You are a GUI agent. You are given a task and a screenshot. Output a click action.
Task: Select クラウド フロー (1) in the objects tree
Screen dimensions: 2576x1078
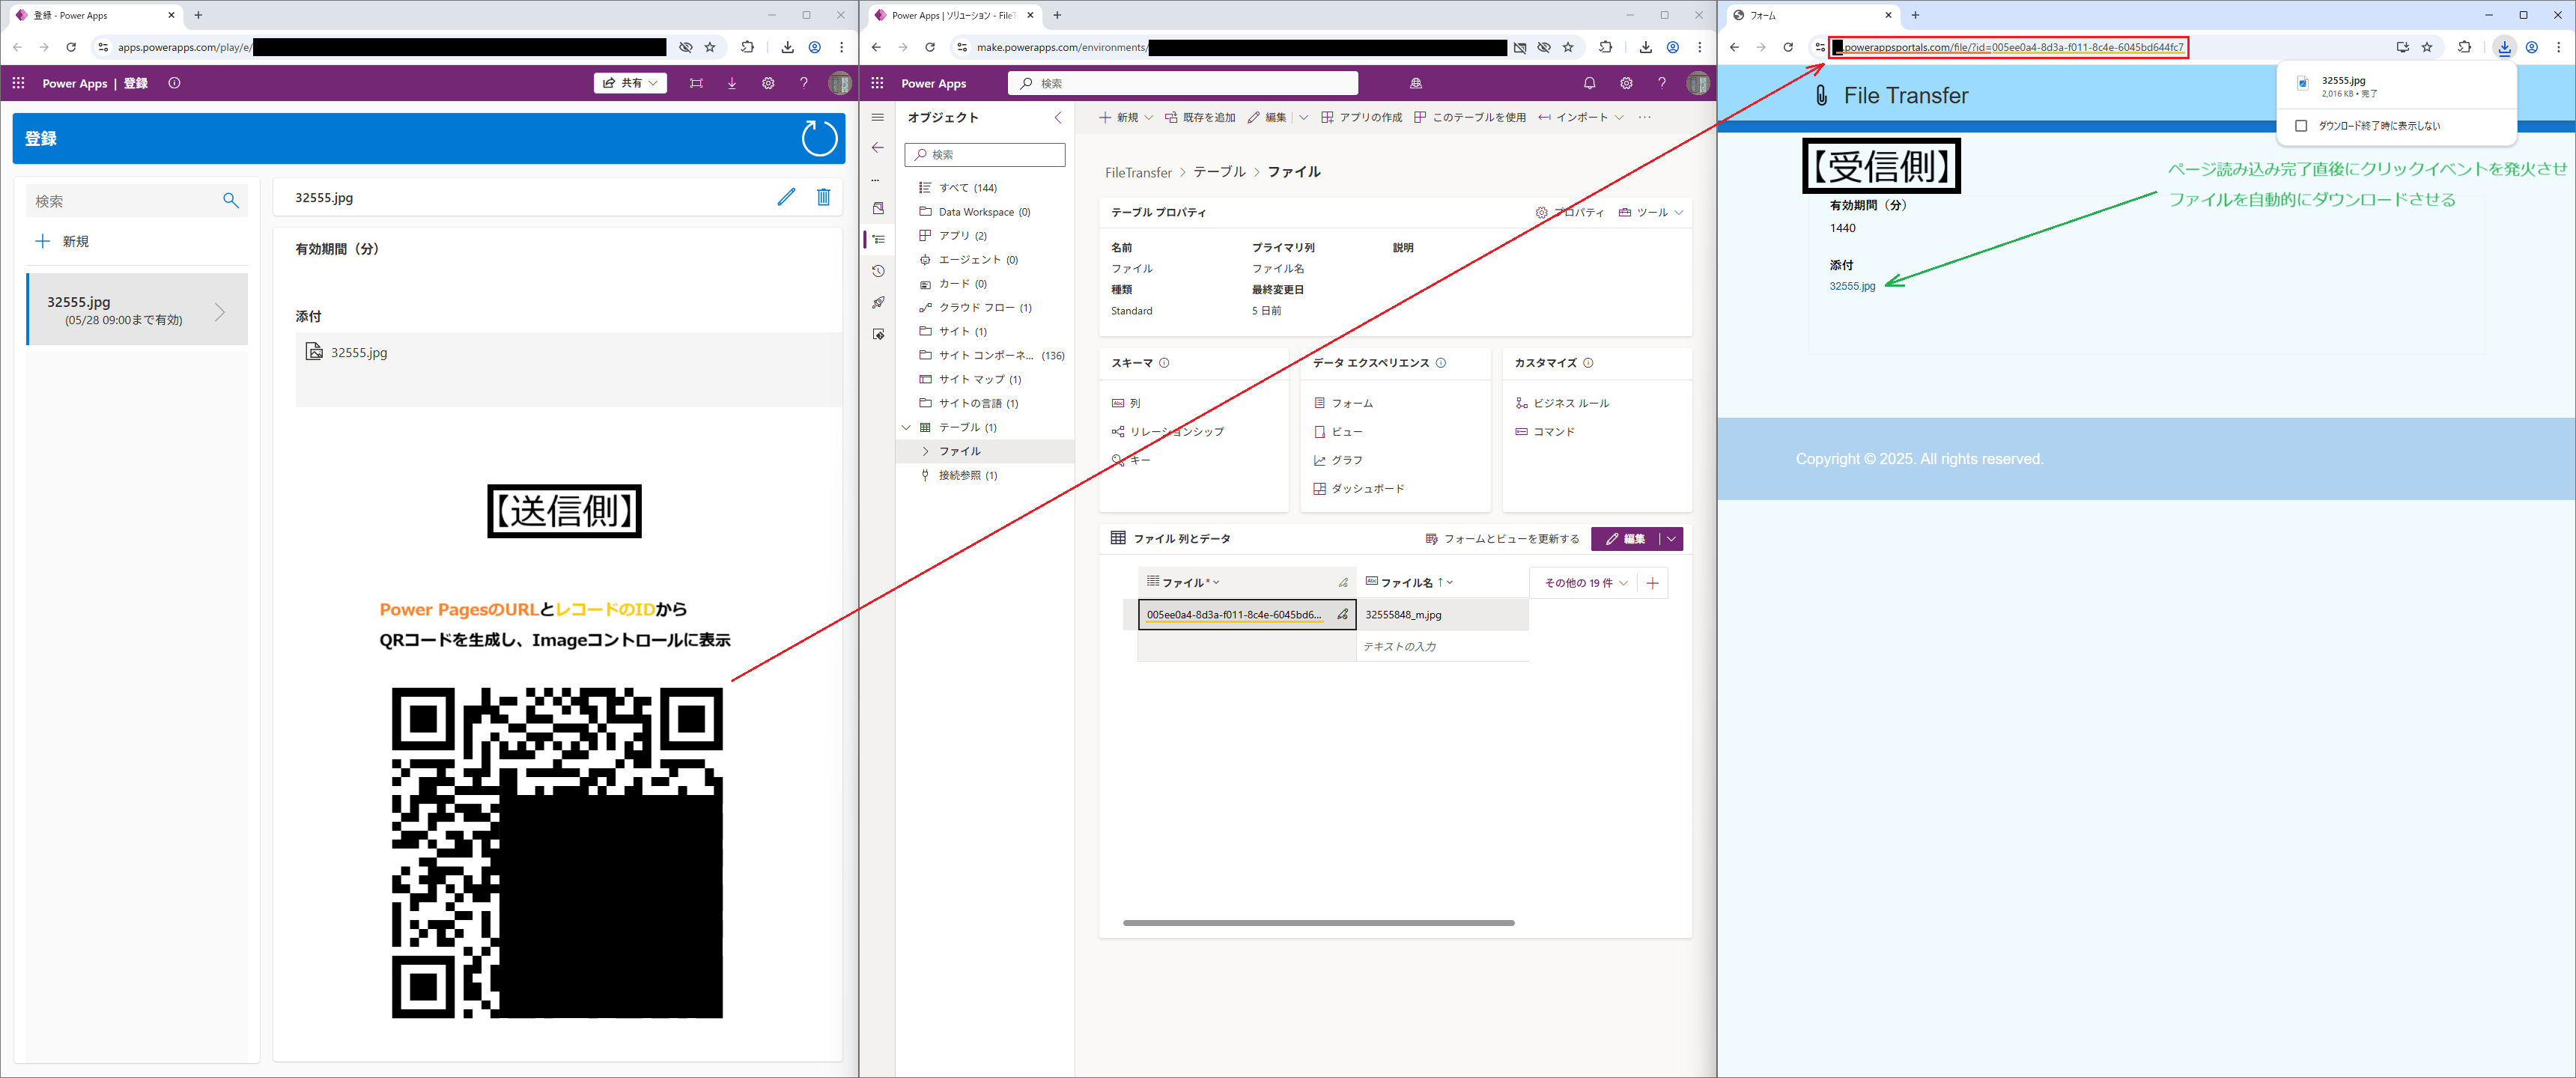point(975,307)
